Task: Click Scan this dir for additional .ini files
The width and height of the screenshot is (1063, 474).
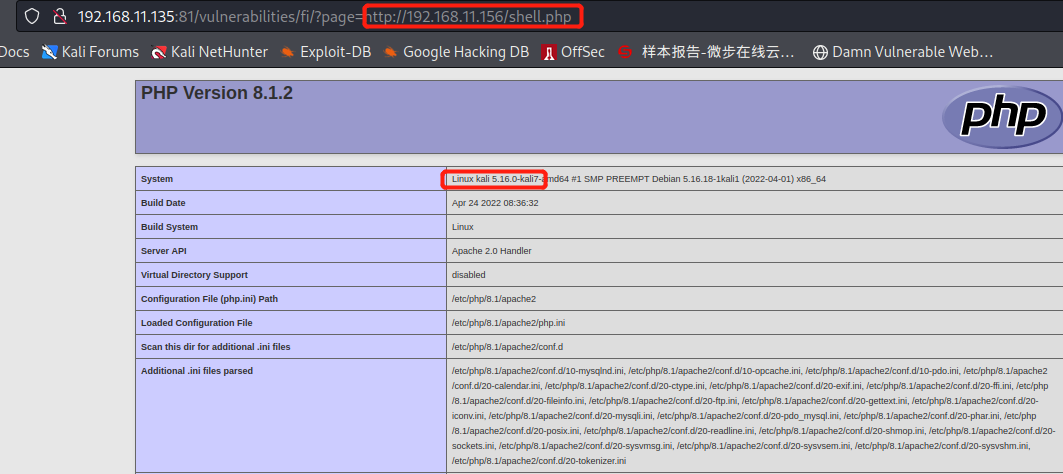Action: [216, 347]
